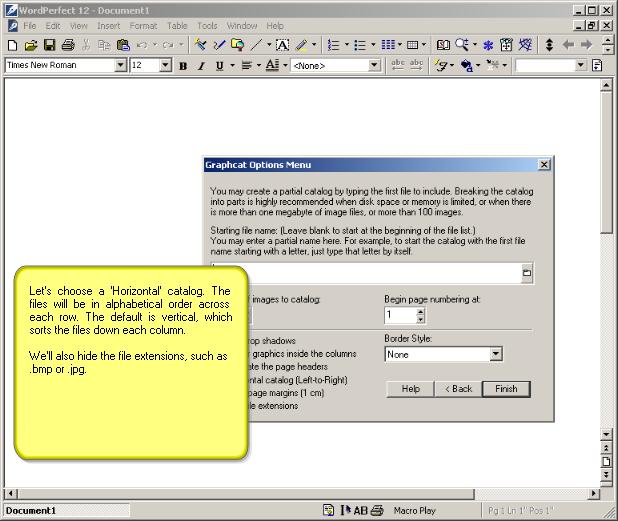Click Finish to build the catalog
The image size is (618, 521).
coord(506,389)
